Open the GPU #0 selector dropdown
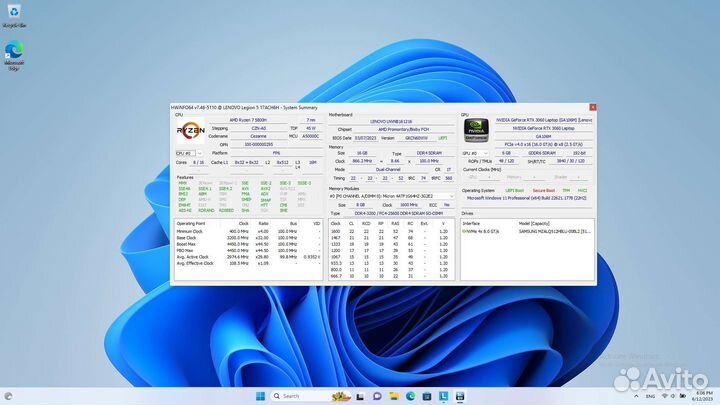720x405 pixels. [475, 153]
